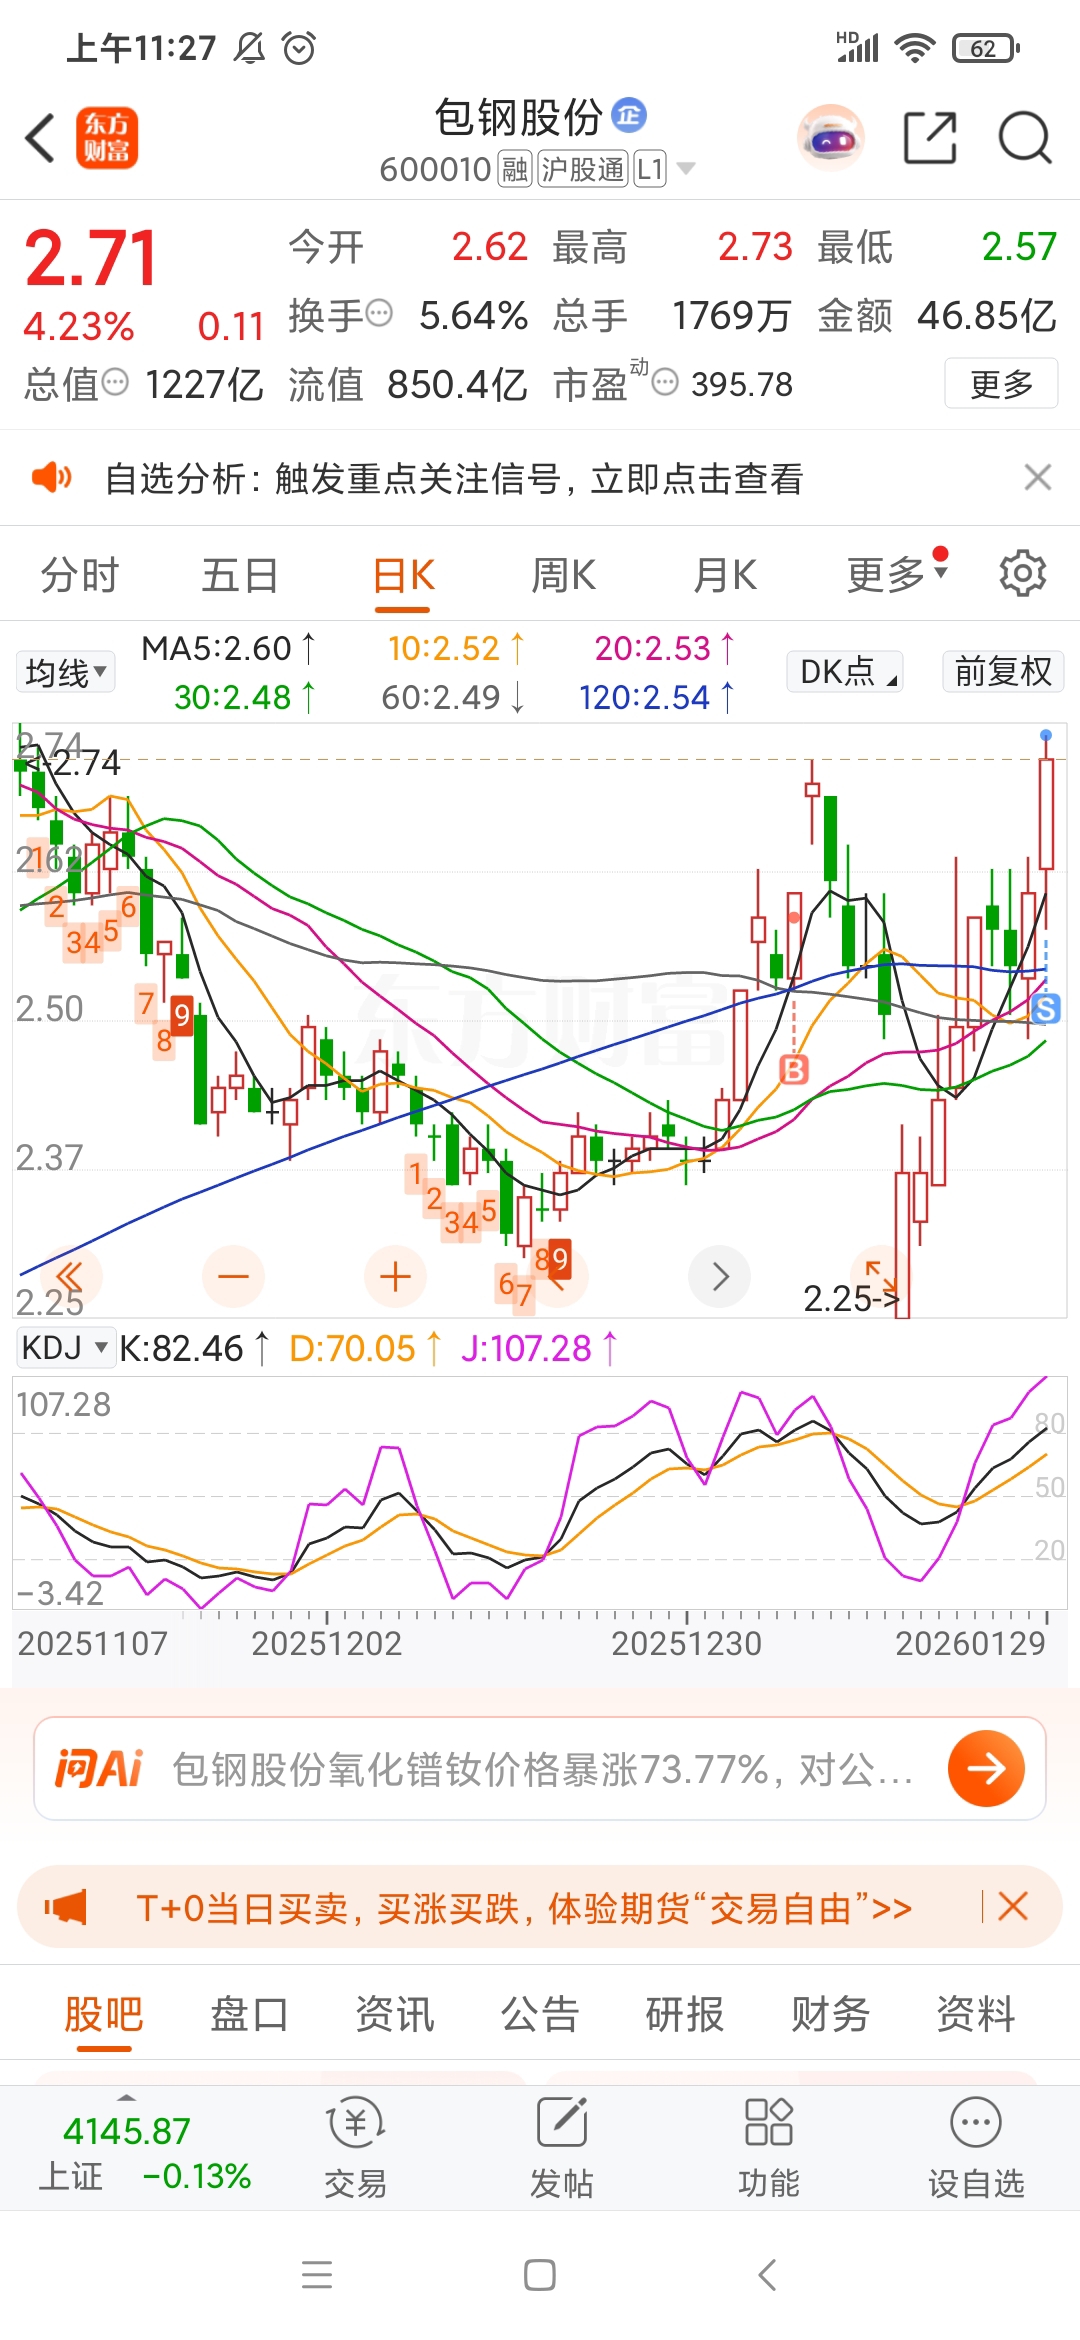Switch to the 研报 tab
The width and height of the screenshot is (1080, 2340).
pyautogui.click(x=685, y=2013)
